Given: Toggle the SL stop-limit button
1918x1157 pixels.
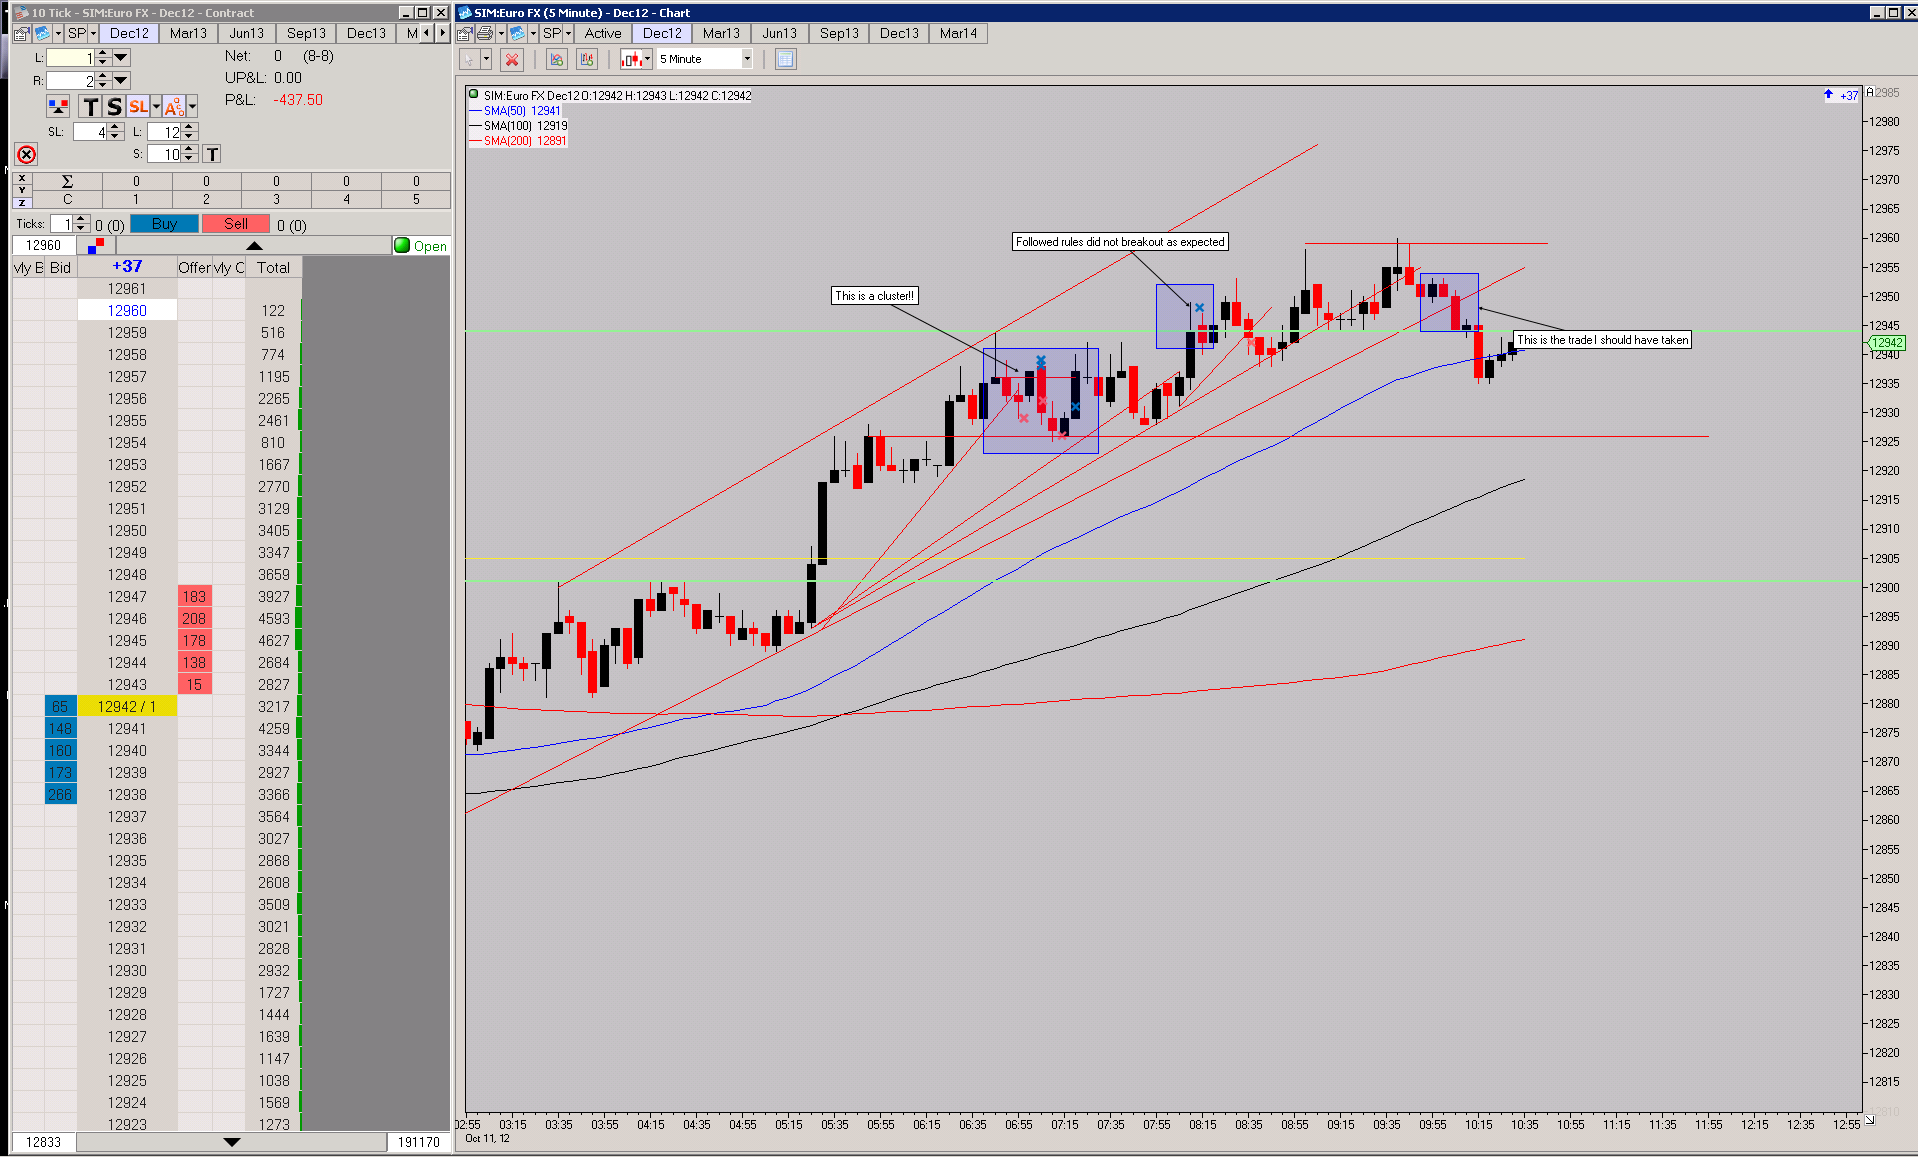Looking at the screenshot, I should (138, 106).
